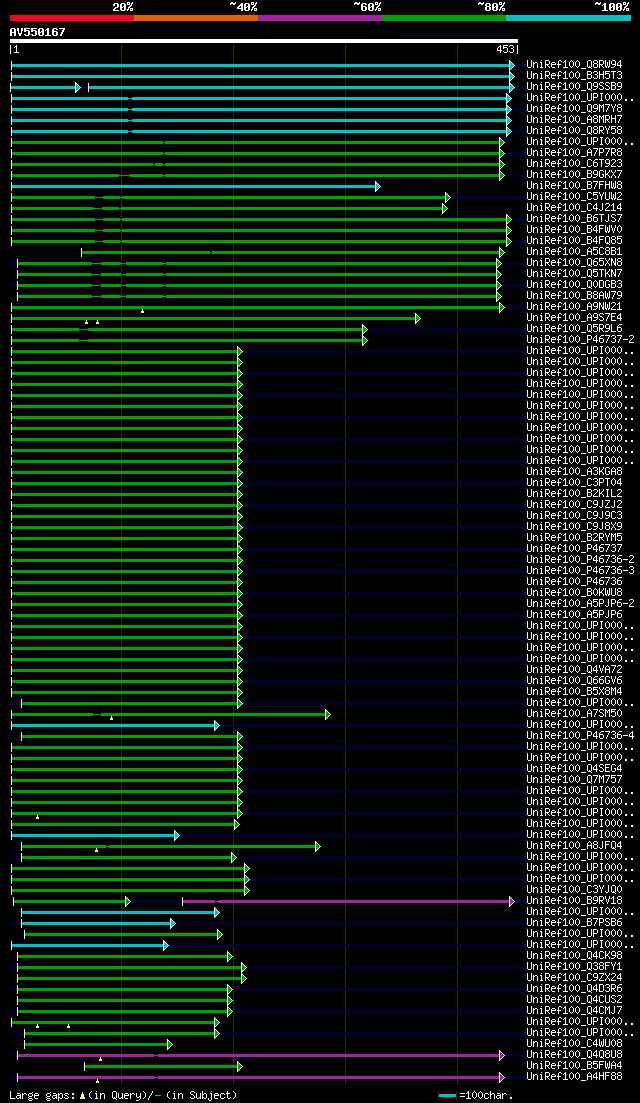Screen dimensions: 640x1103
Task: Select the UniRef100_A7P7R8 label
Action: pos(574,153)
